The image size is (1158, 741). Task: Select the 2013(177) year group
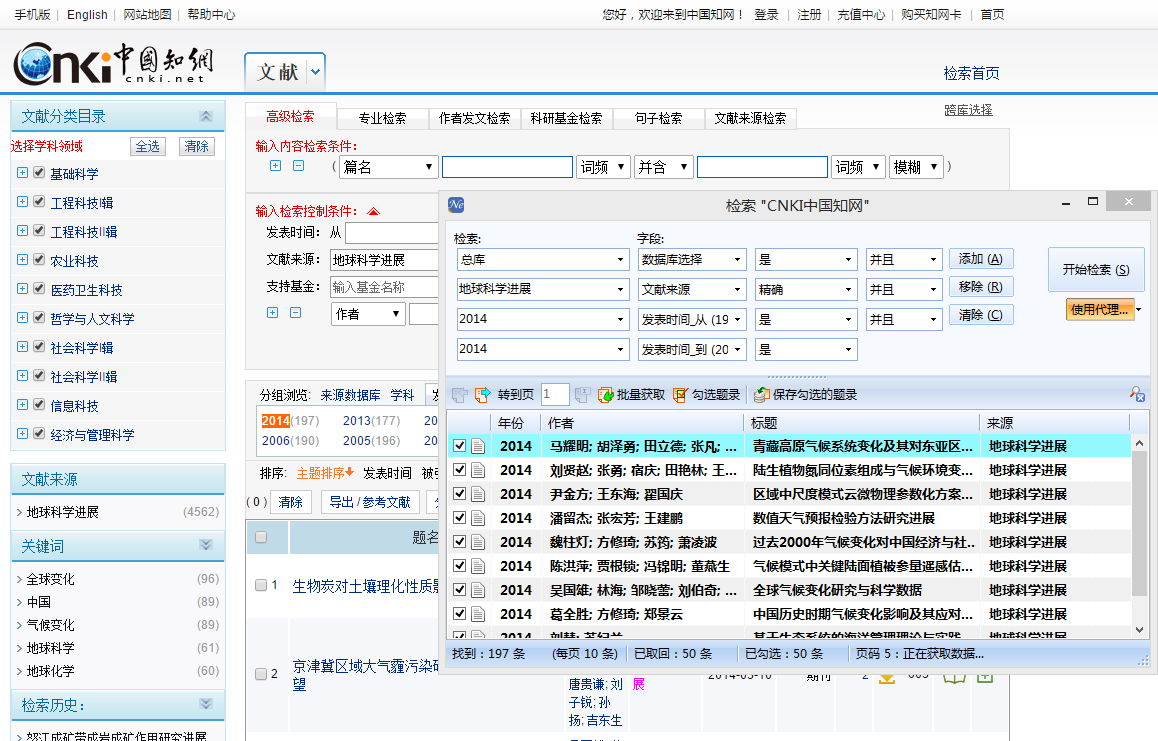coord(371,420)
